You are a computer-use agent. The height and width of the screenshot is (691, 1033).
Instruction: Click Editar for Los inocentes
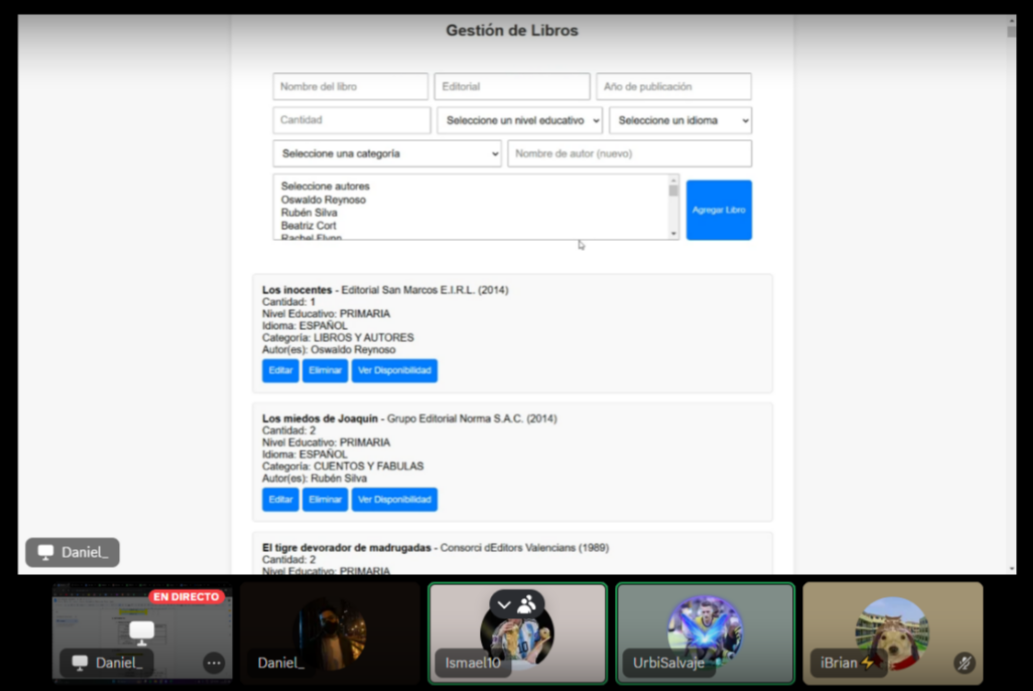click(x=280, y=371)
